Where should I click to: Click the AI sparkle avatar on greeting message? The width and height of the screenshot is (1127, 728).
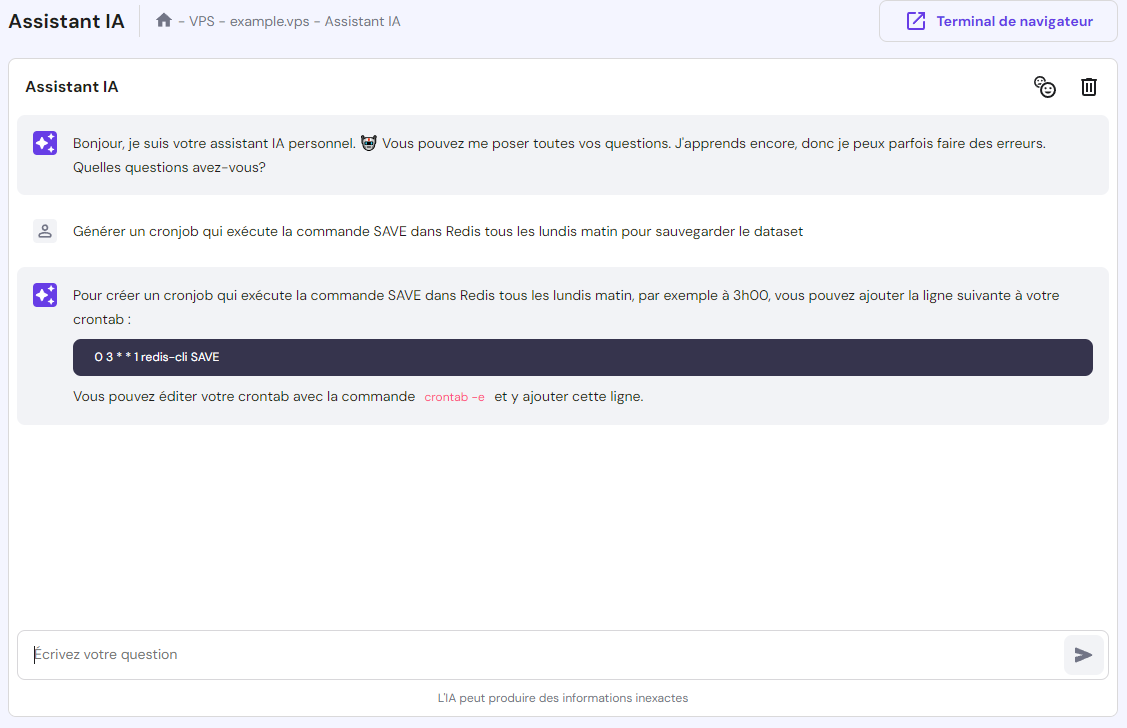(44, 143)
